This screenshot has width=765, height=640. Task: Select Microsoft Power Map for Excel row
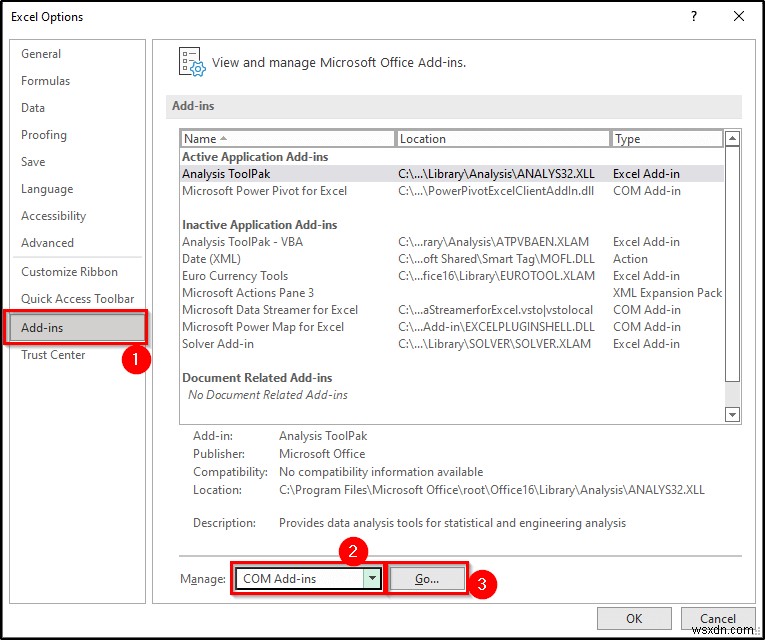tap(452, 327)
